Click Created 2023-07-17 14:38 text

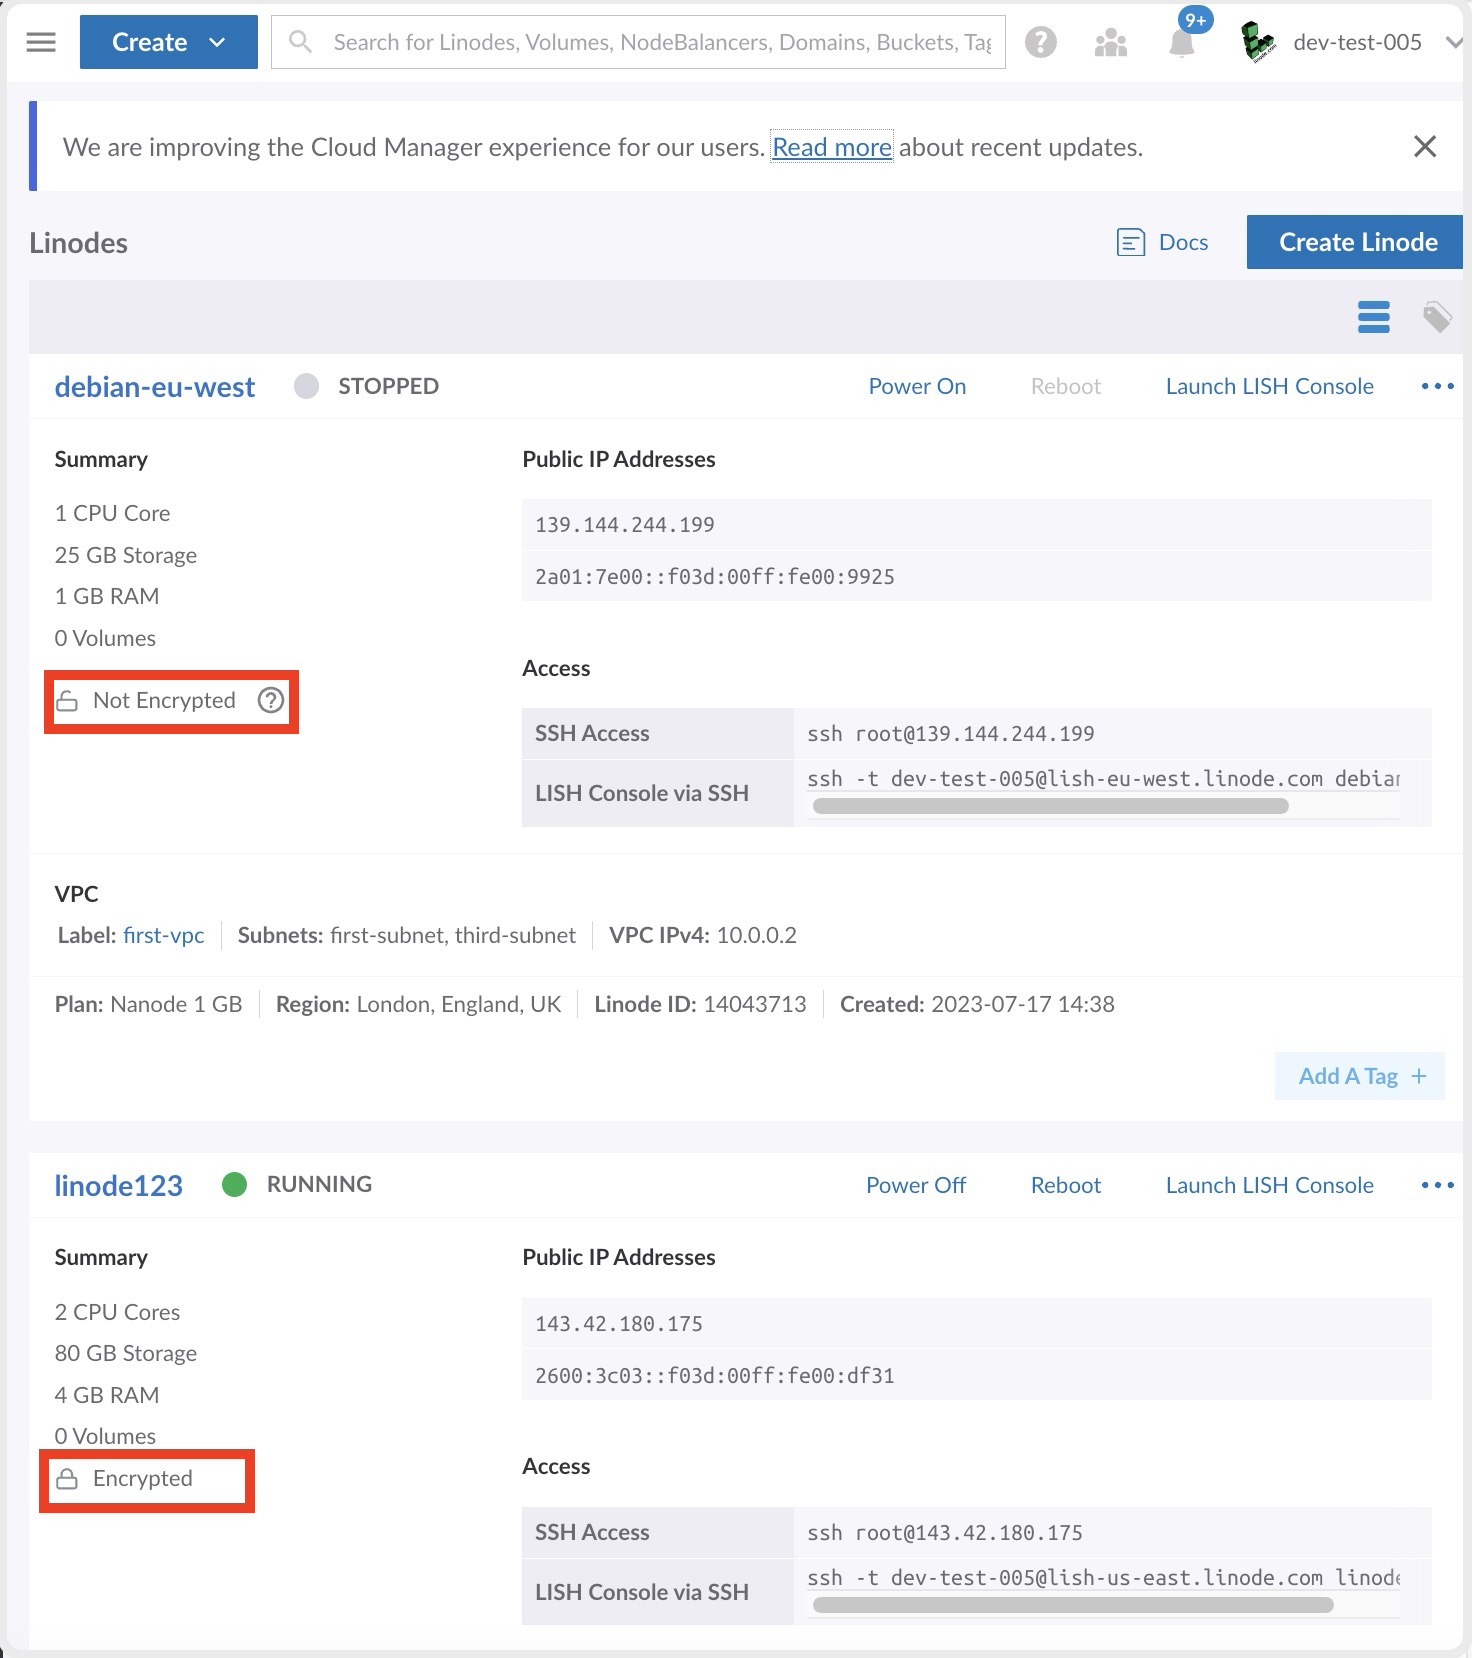[x=977, y=1004]
